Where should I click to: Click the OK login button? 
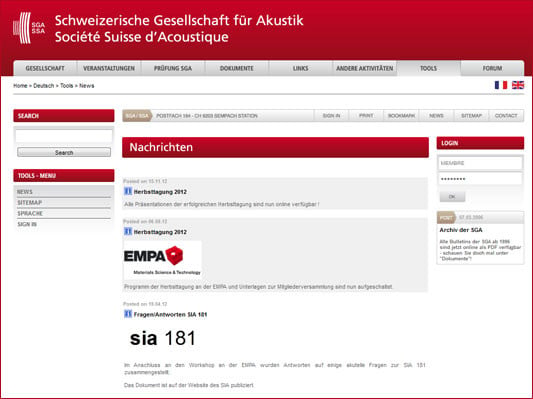(452, 196)
